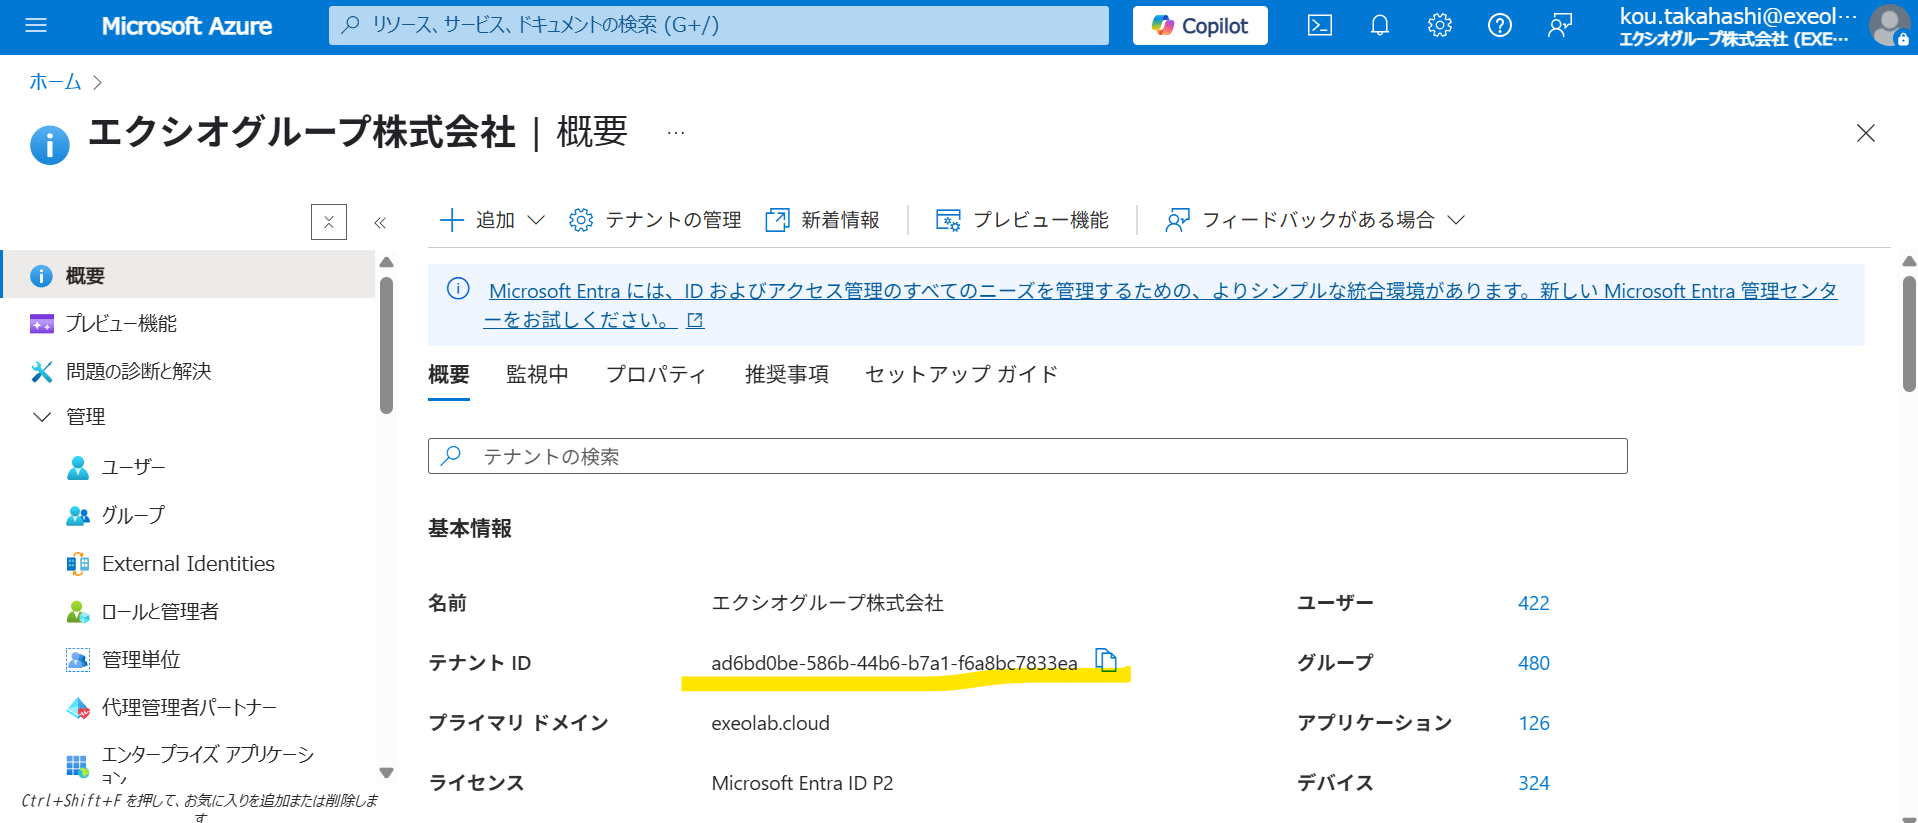The image size is (1918, 823).
Task: Switch to the プロパティ tab
Action: pos(656,375)
